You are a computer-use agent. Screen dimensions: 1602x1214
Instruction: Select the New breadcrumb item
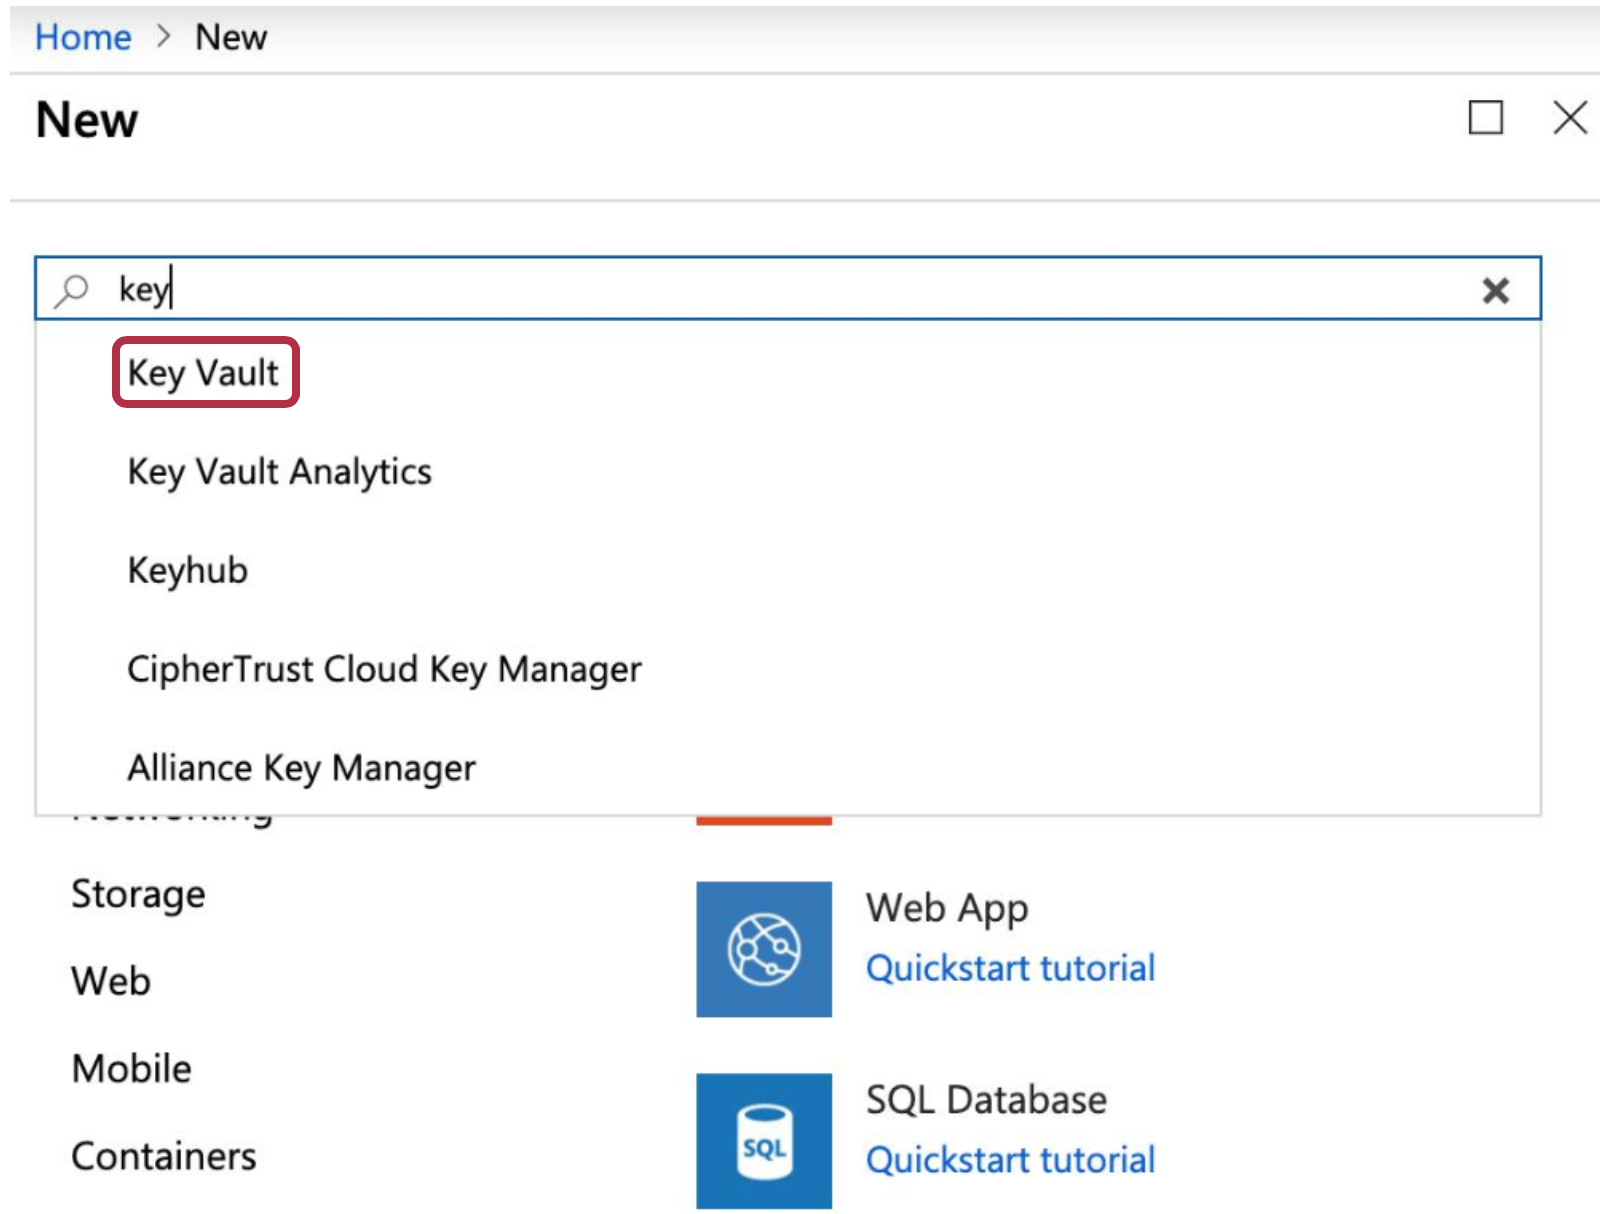point(231,37)
